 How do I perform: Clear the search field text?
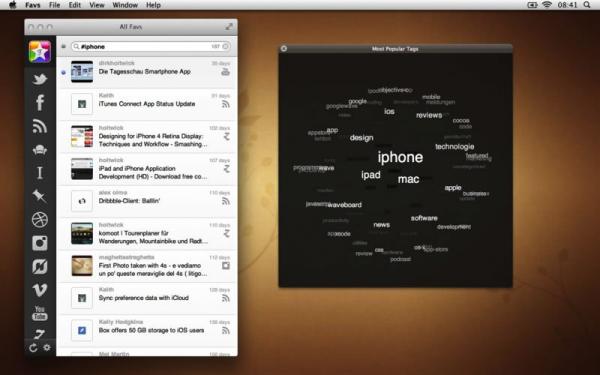pos(226,46)
